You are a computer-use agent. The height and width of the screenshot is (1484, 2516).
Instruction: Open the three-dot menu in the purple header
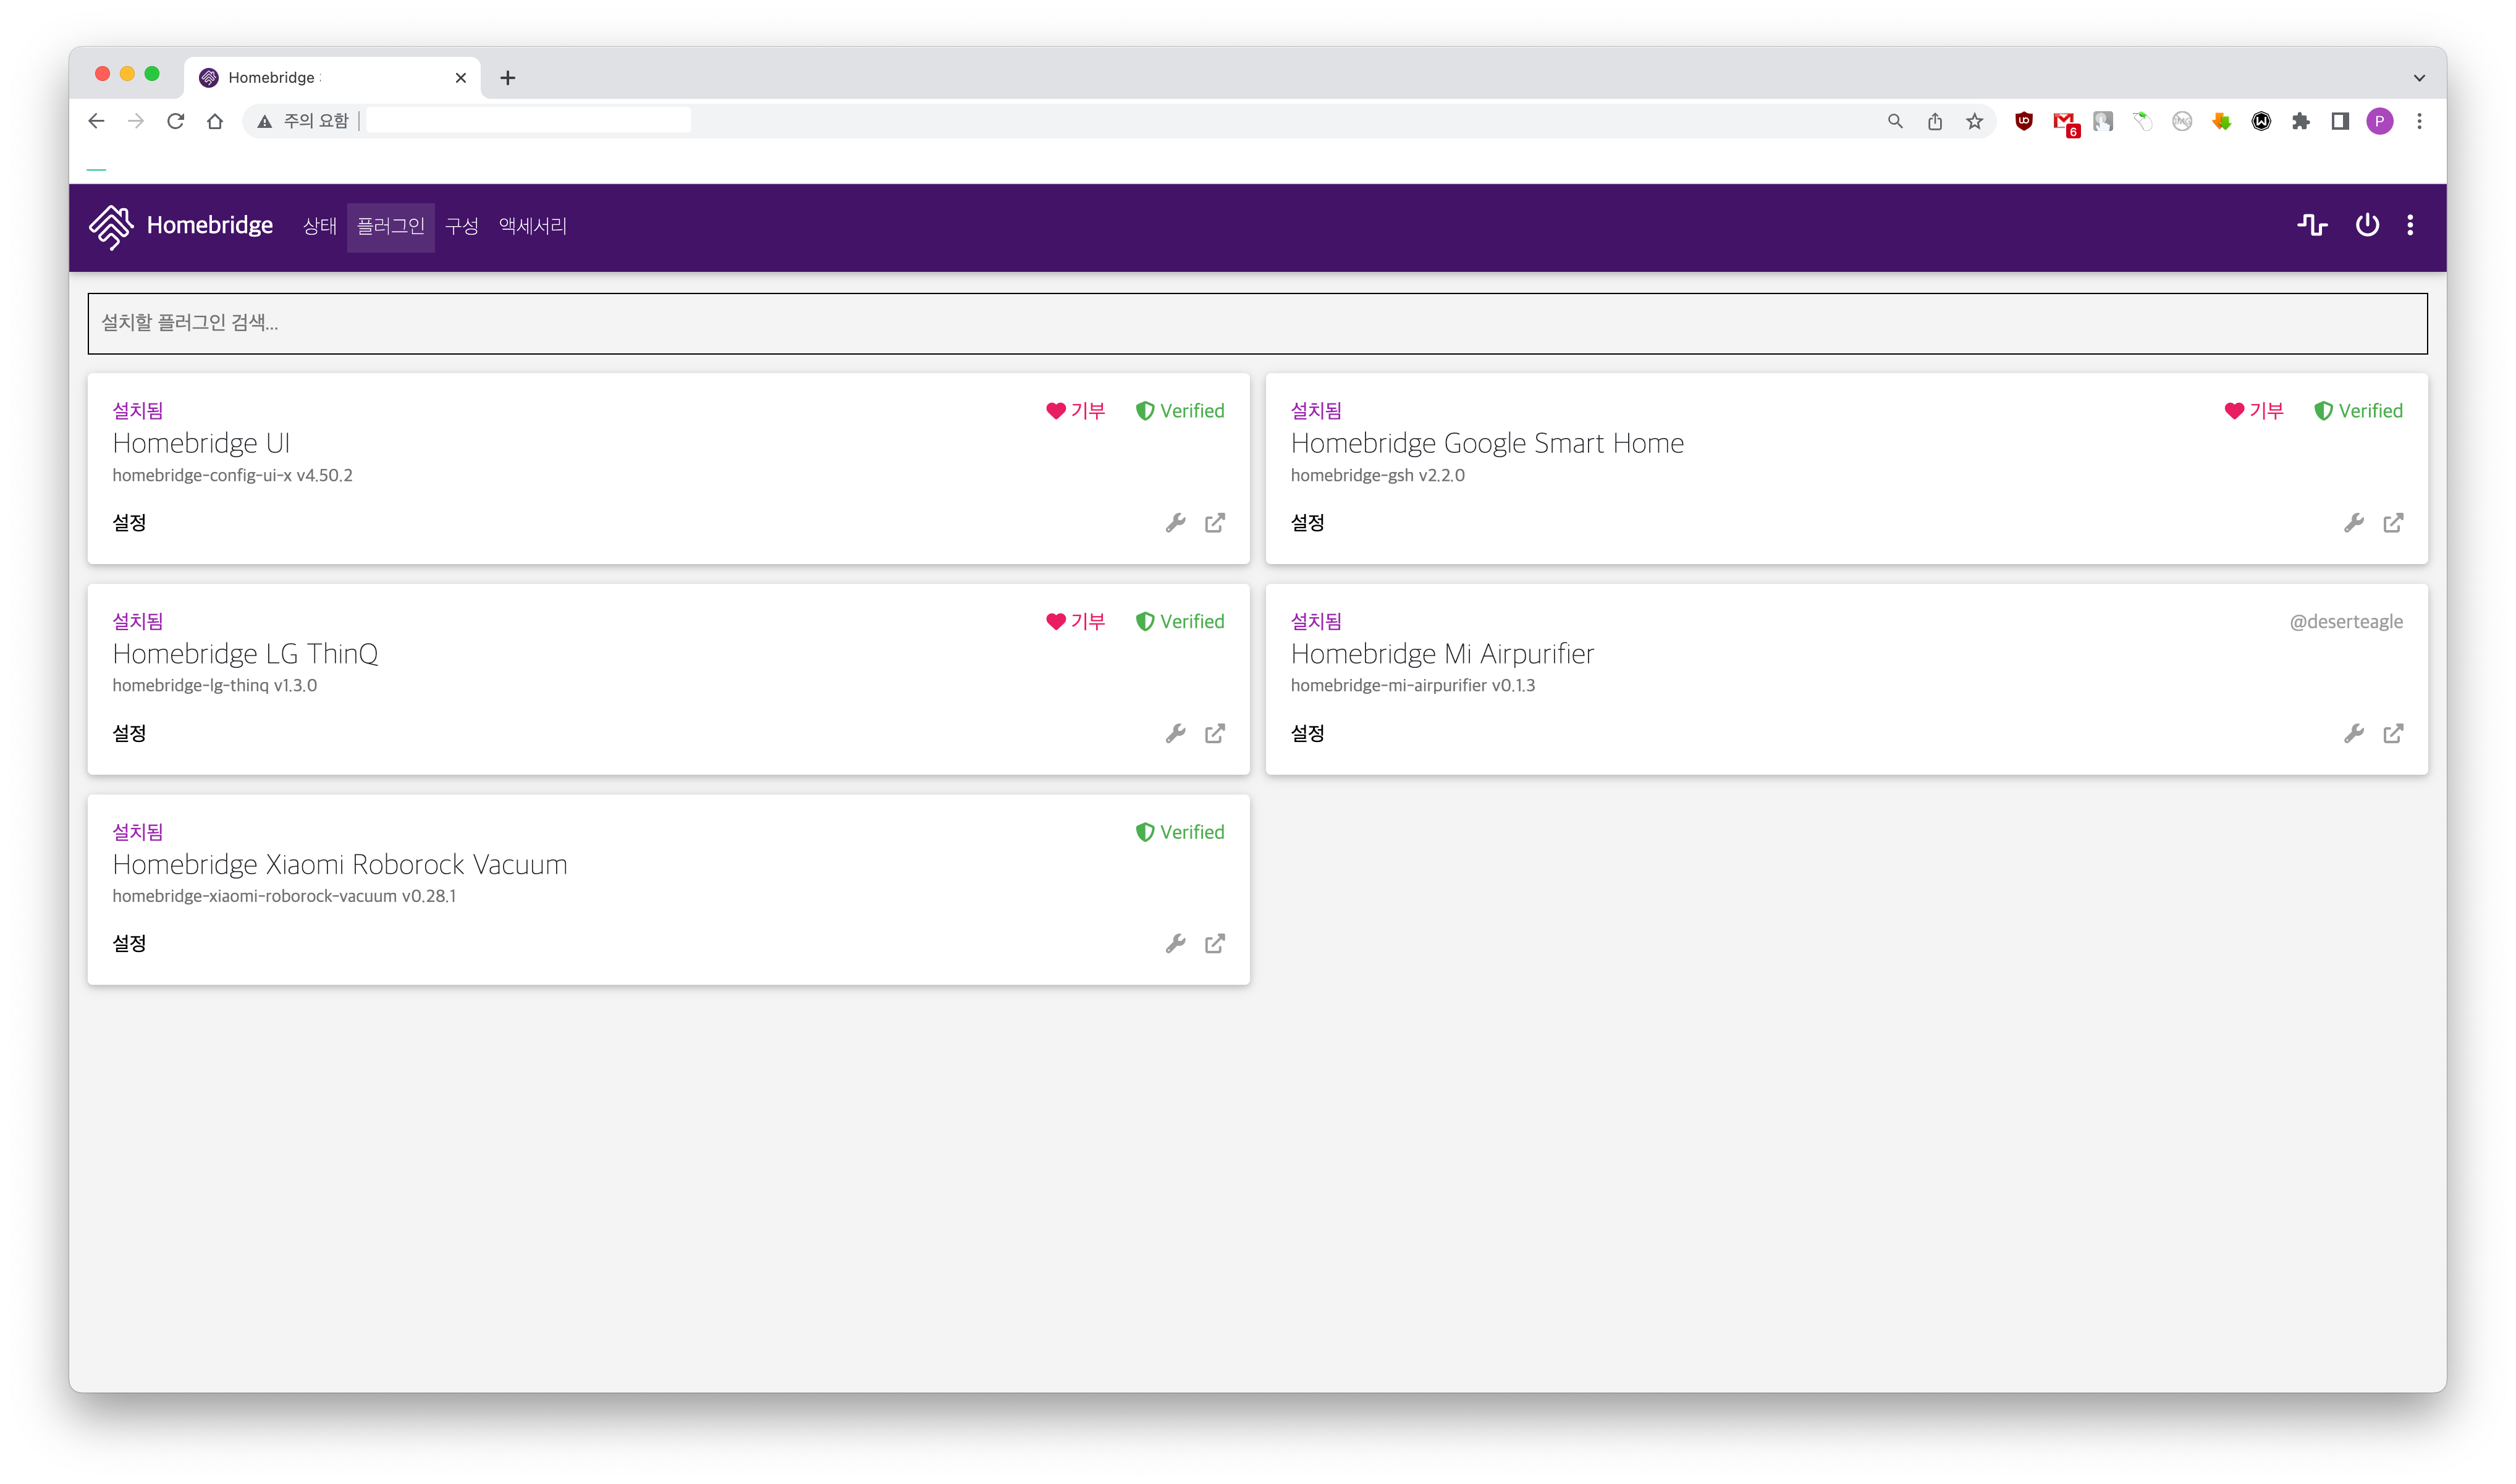2410,225
